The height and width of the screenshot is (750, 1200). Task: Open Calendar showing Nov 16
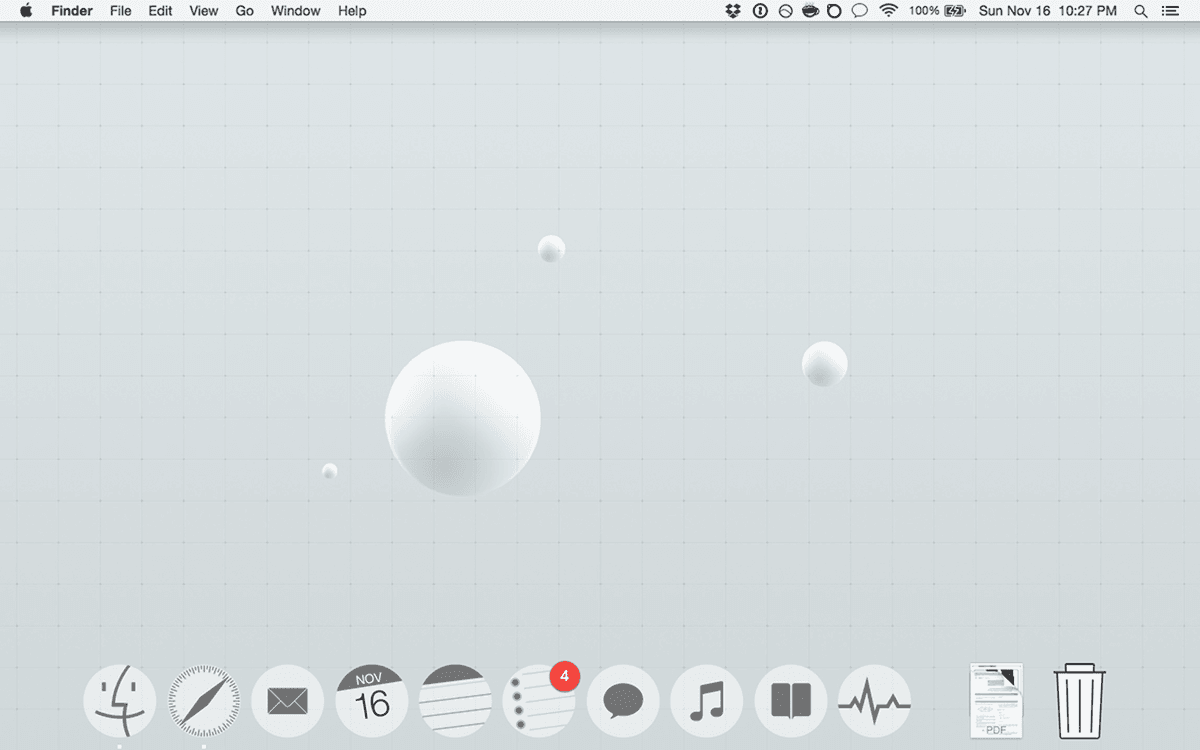point(372,701)
